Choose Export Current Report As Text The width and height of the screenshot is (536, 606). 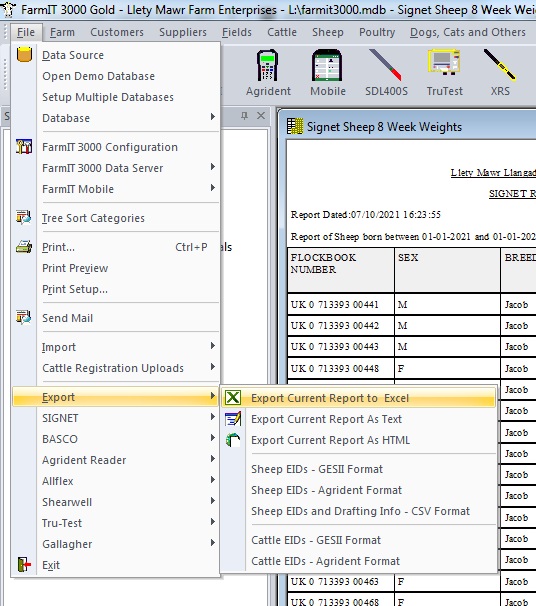(358, 419)
